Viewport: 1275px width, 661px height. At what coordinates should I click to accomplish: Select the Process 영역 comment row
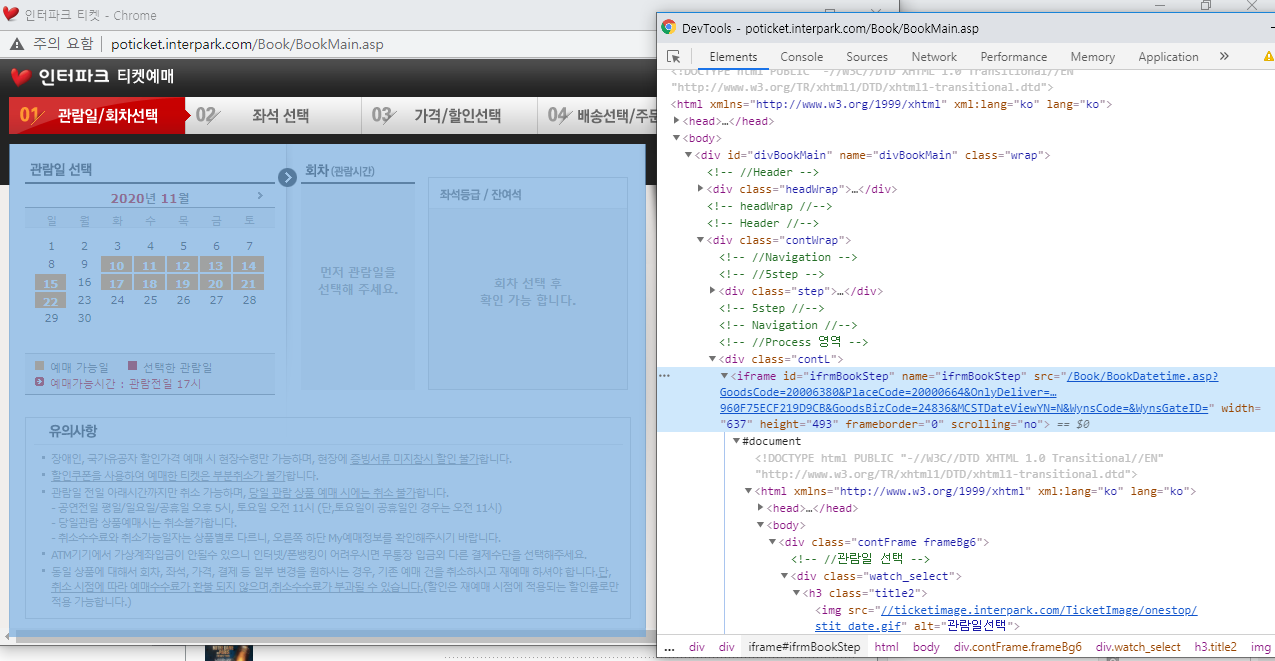tap(793, 342)
